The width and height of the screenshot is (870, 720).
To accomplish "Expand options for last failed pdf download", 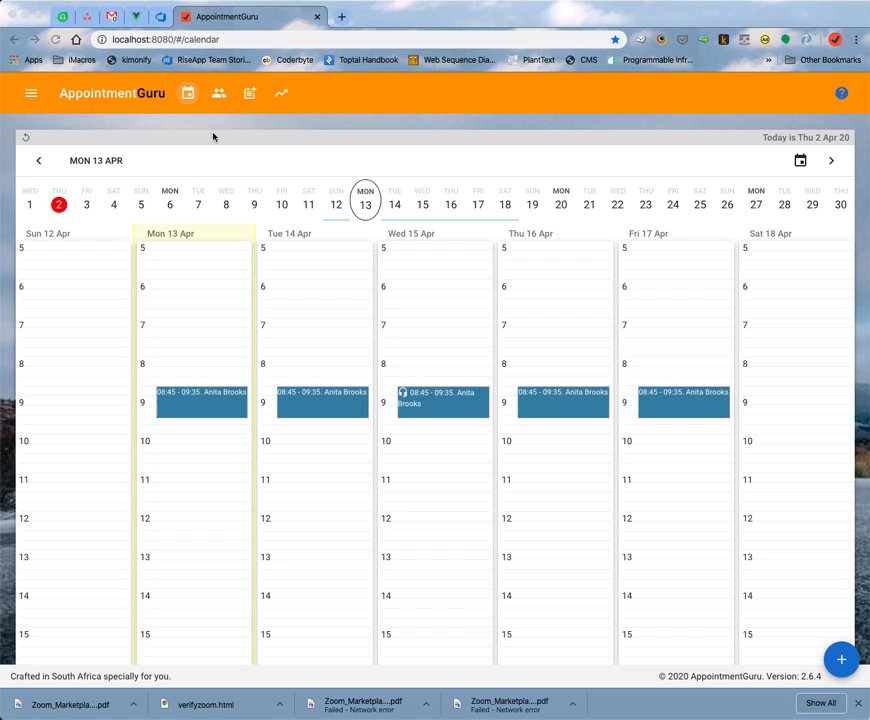I will coord(573,704).
